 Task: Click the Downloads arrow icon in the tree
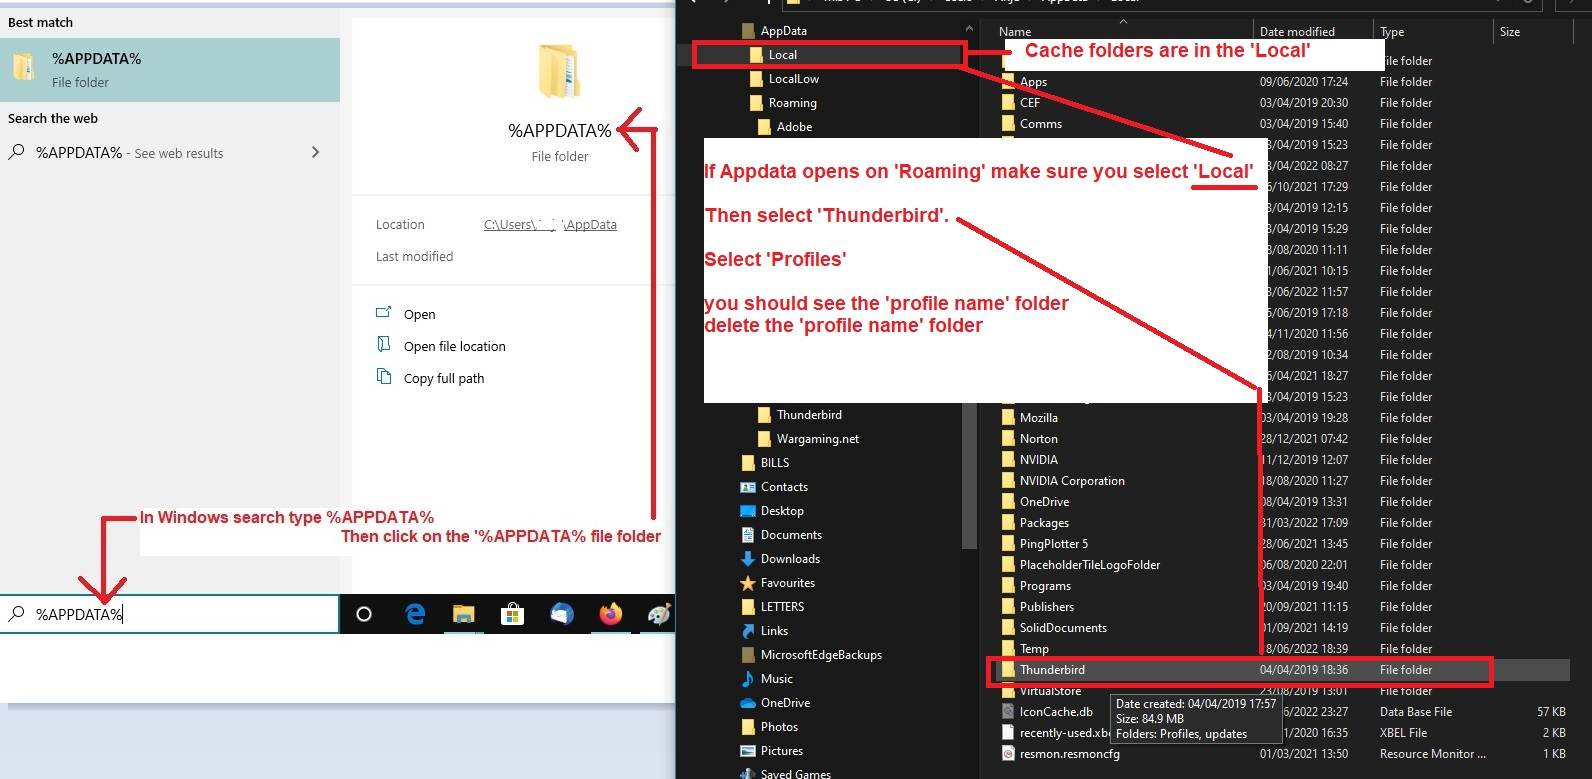click(x=748, y=559)
